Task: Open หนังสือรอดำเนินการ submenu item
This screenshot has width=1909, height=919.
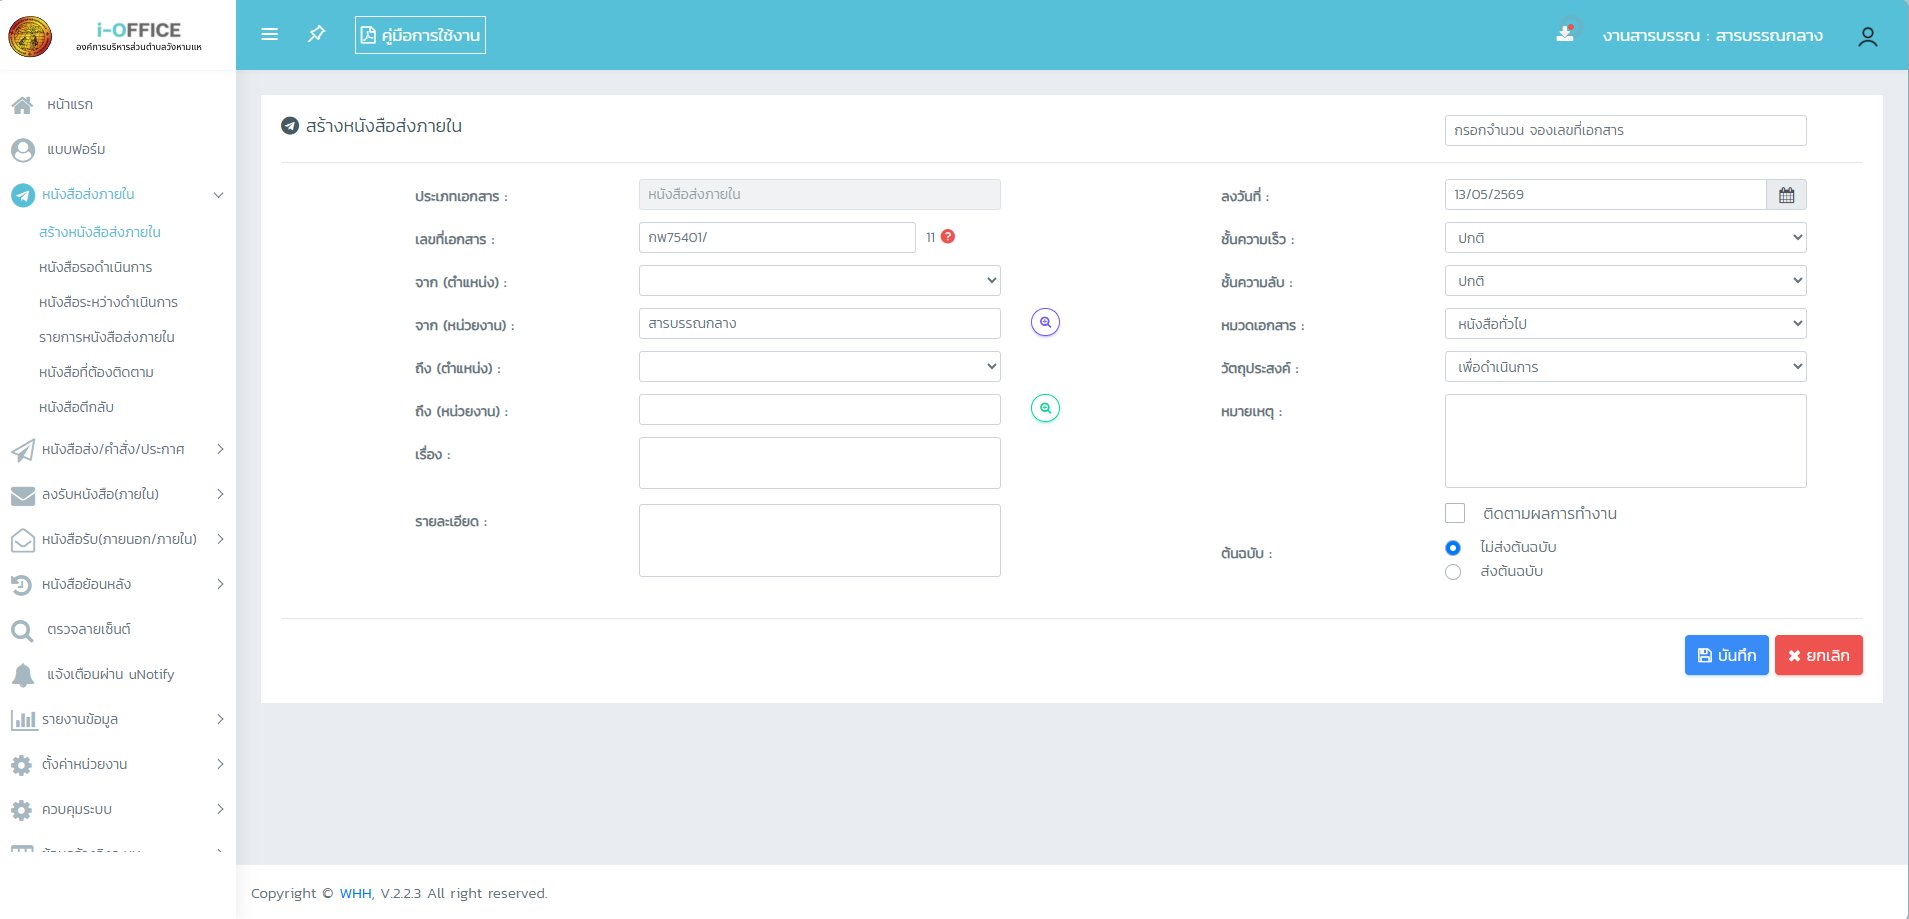Action: point(96,267)
